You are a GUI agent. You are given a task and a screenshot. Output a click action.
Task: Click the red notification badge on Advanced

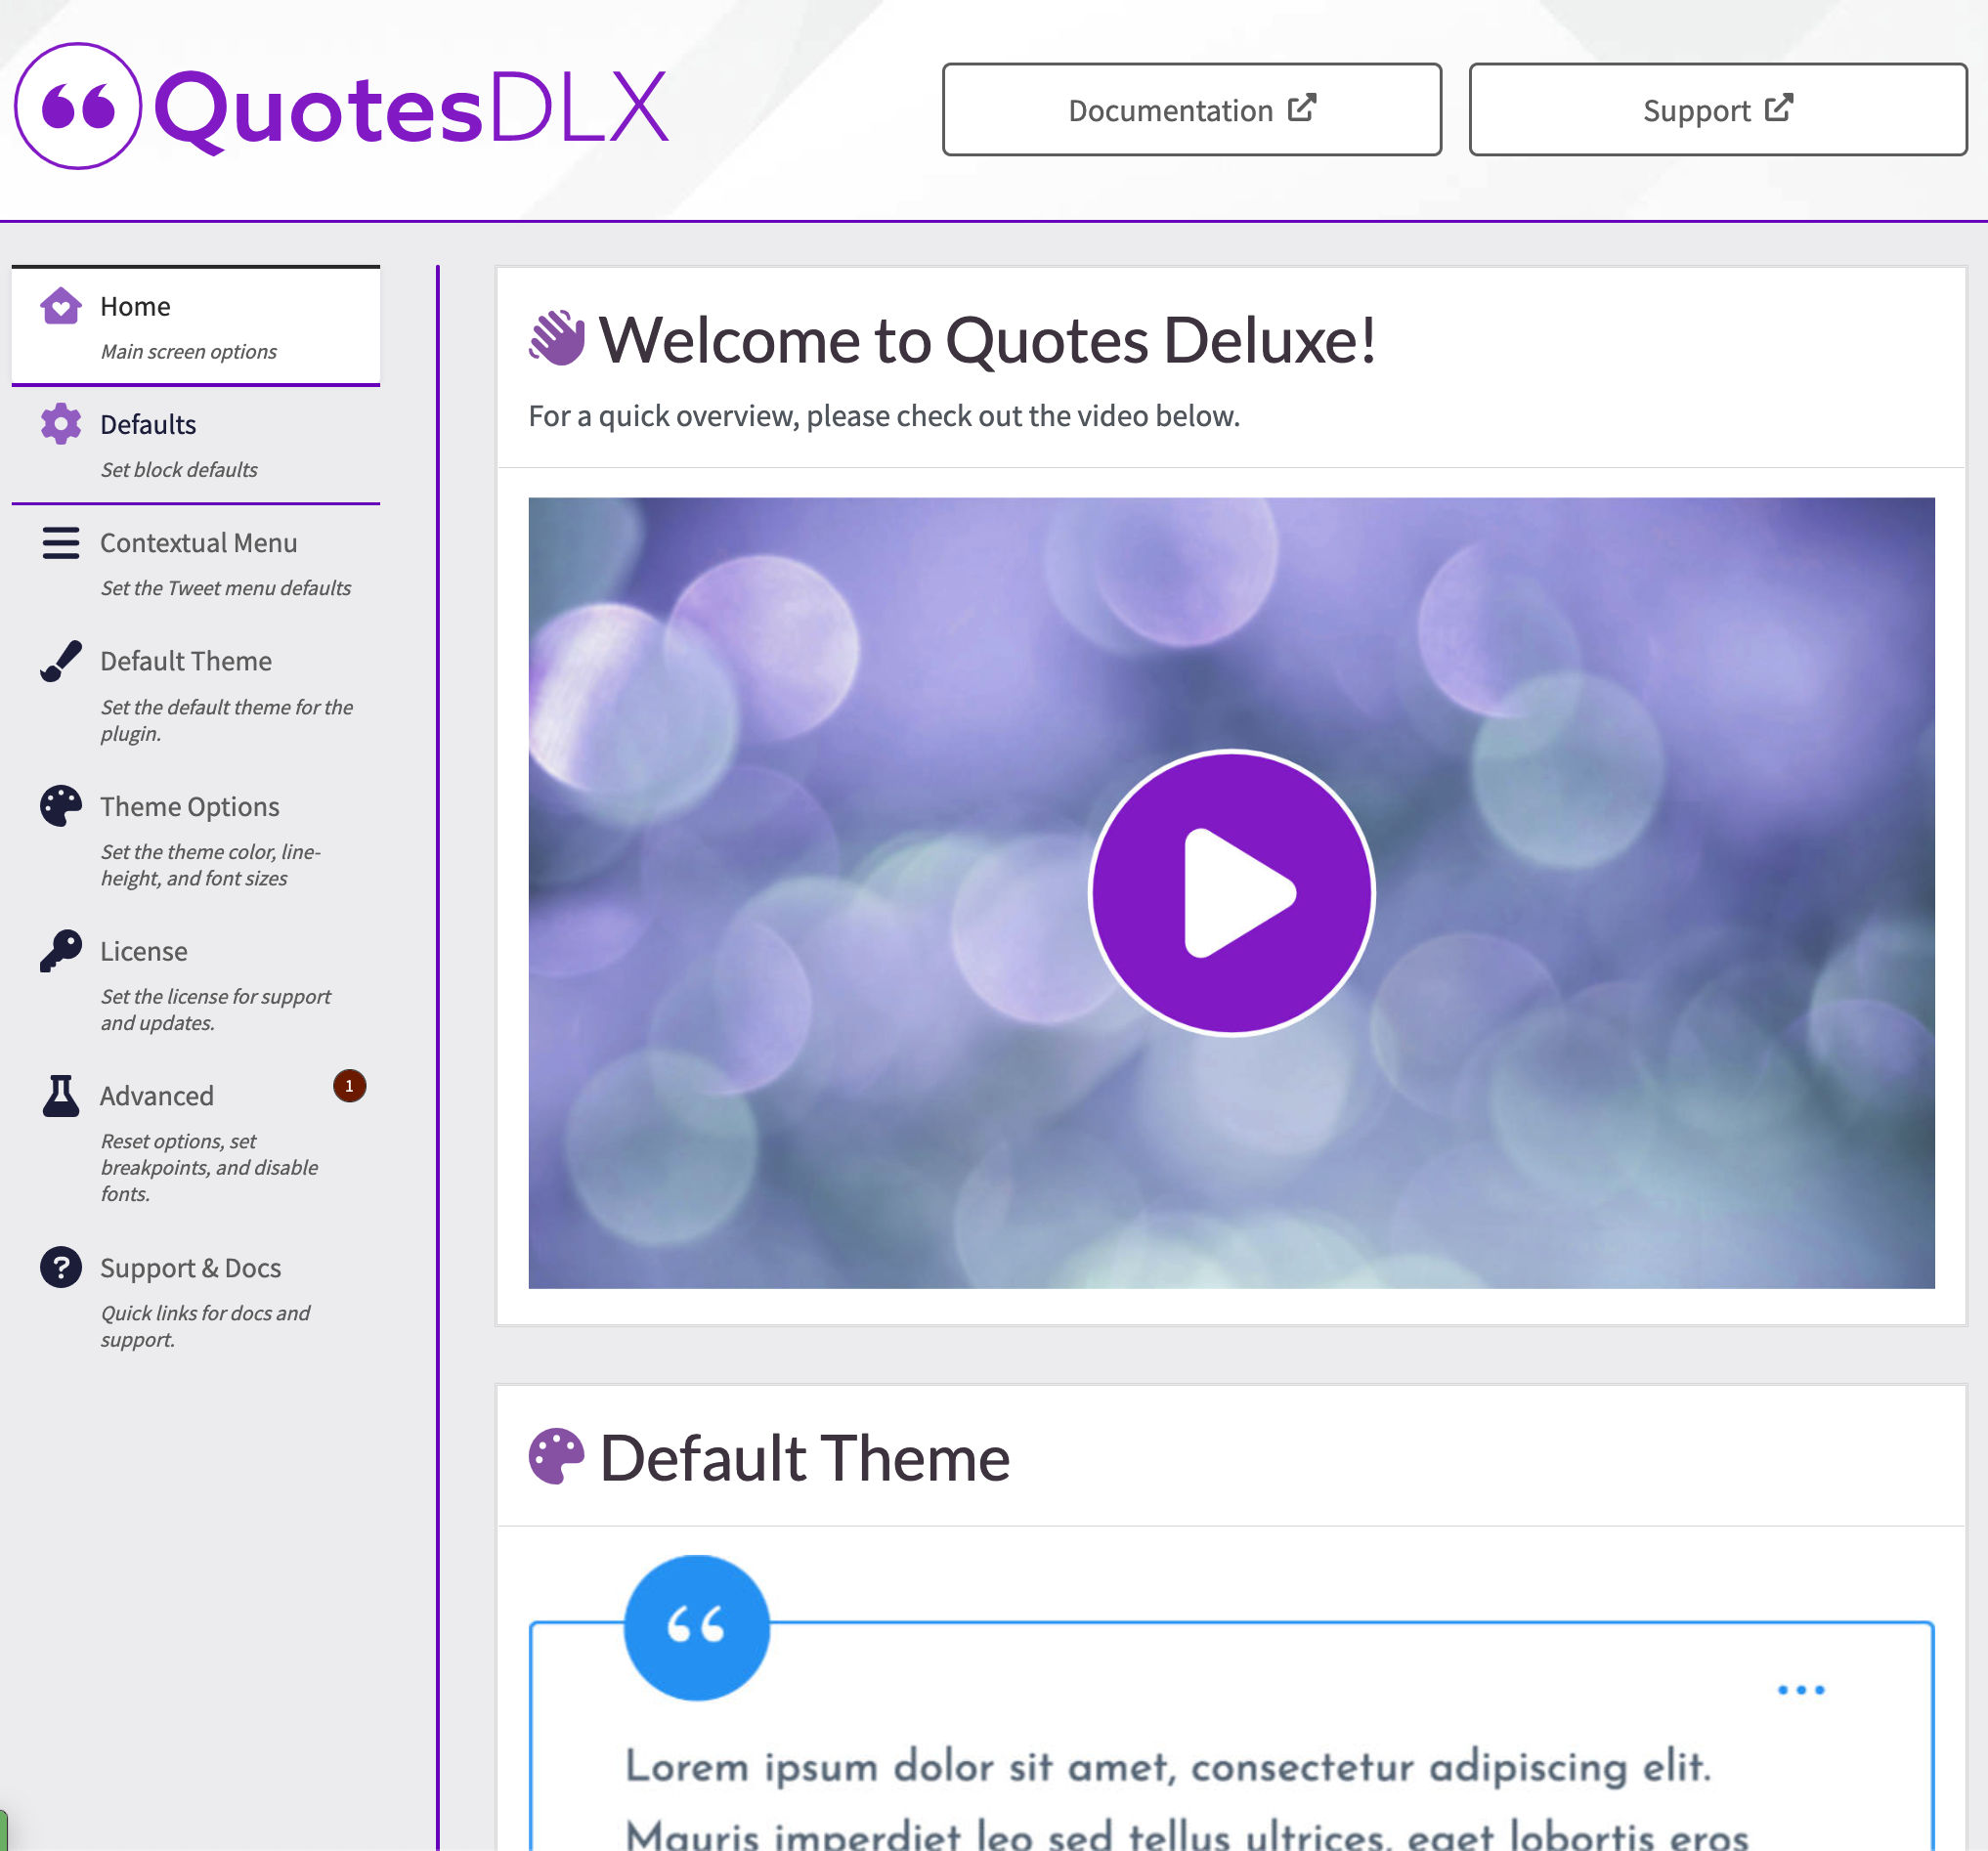[349, 1086]
